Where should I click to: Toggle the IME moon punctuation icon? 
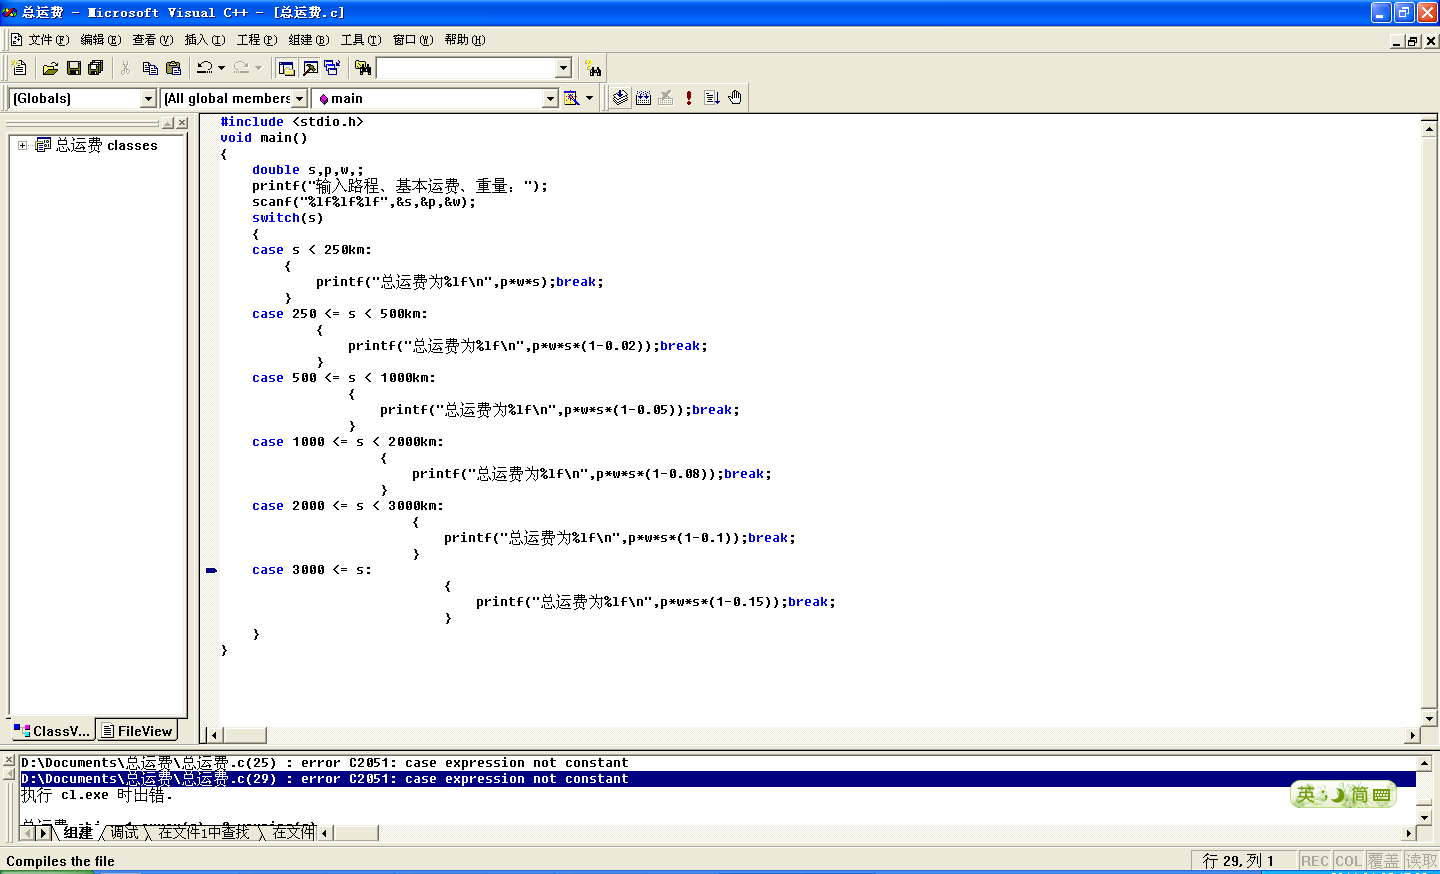1336,795
